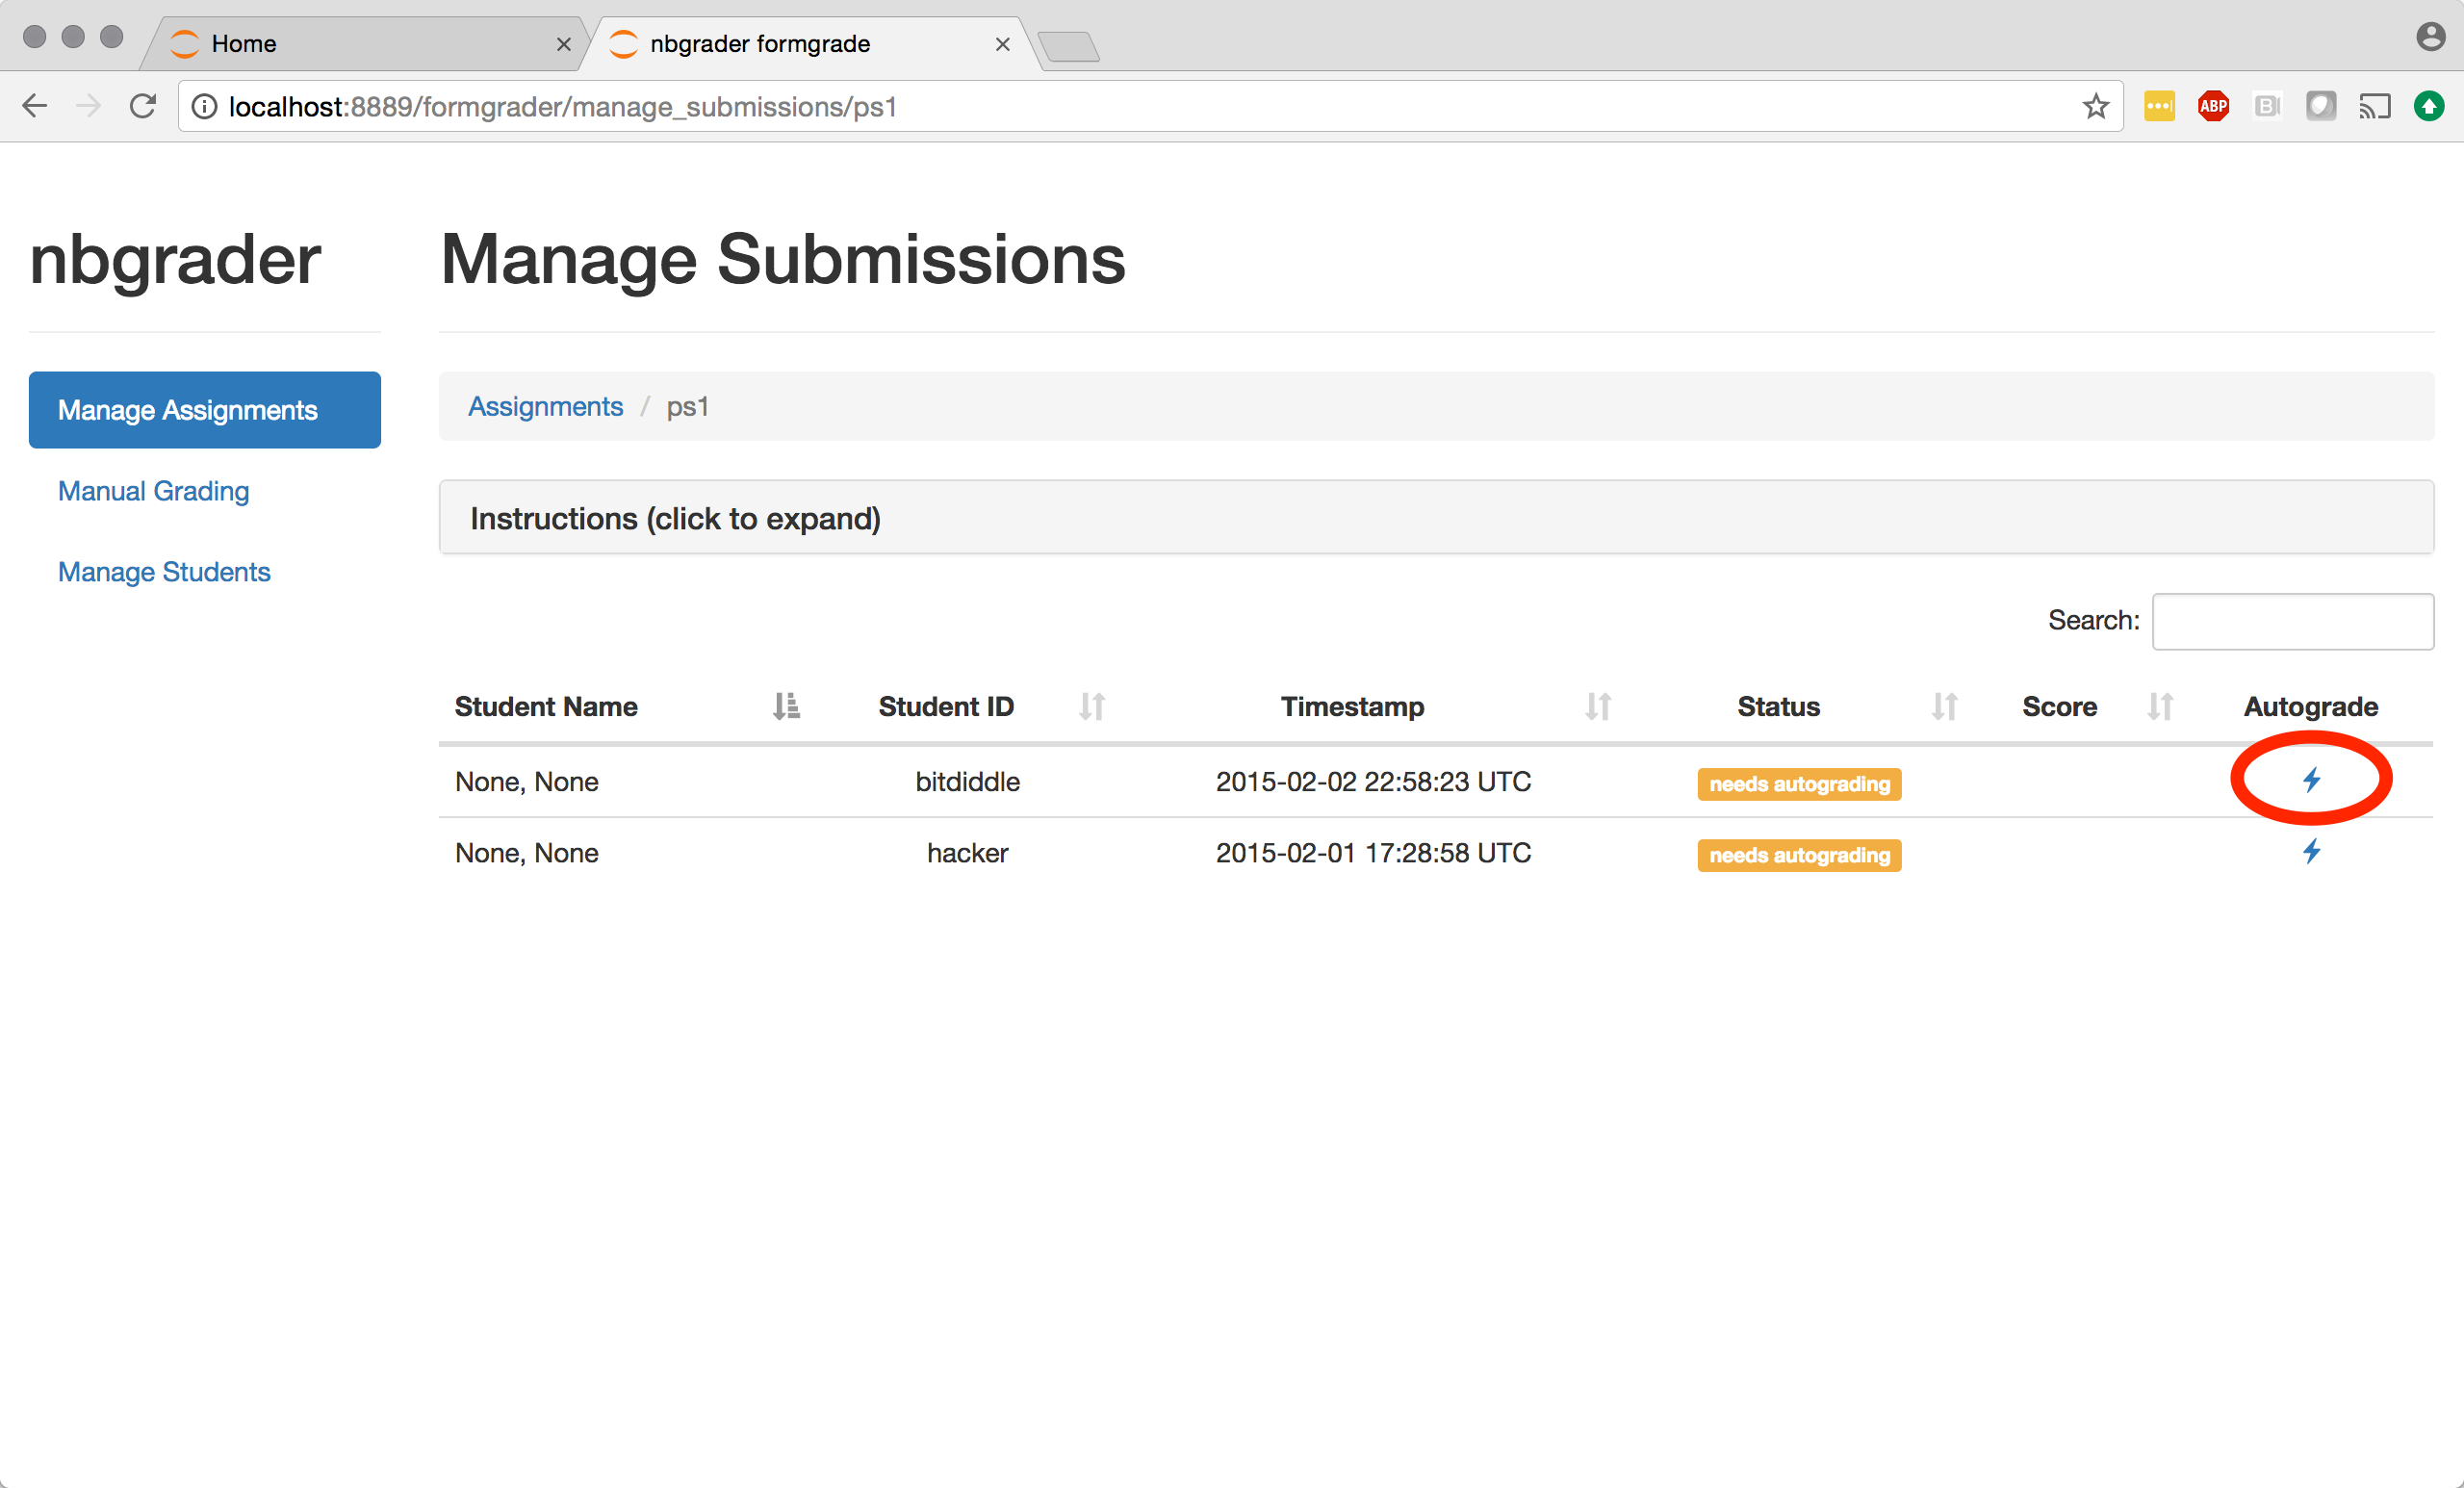This screenshot has width=2464, height=1488.
Task: Open the Chrome user profile icon
Action: 2430,37
